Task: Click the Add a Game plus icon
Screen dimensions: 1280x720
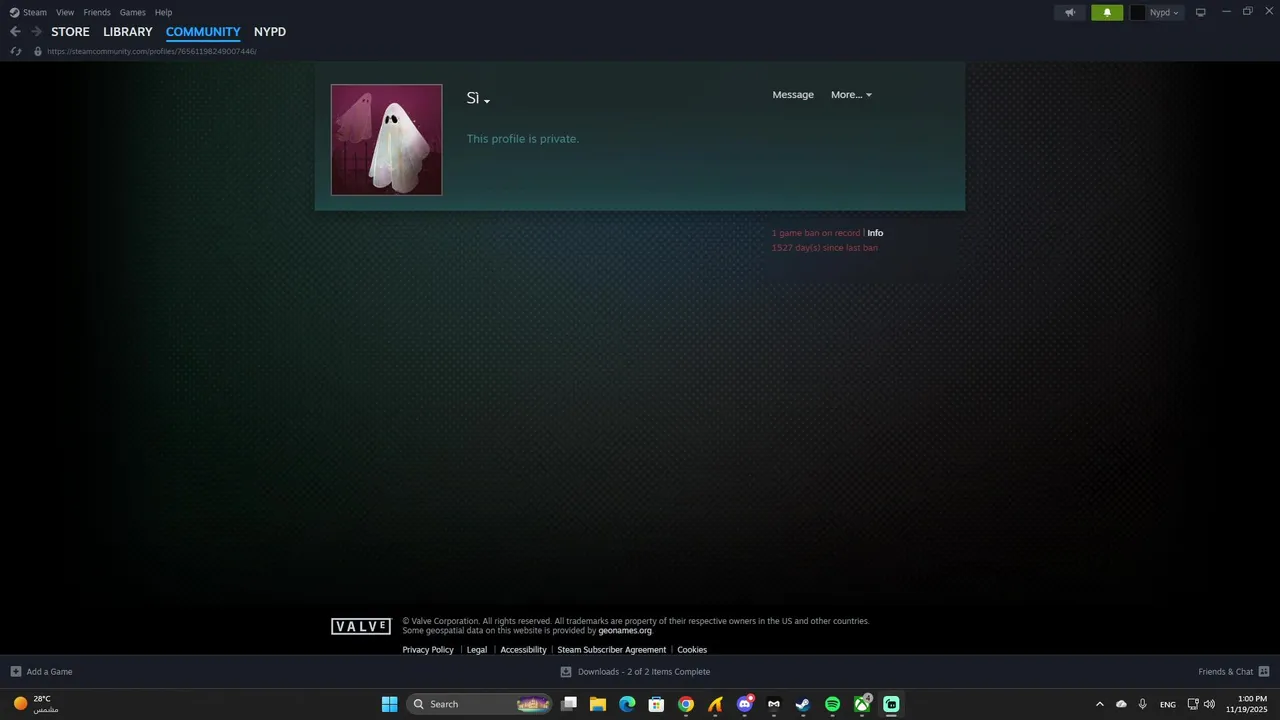Action: pyautogui.click(x=15, y=671)
